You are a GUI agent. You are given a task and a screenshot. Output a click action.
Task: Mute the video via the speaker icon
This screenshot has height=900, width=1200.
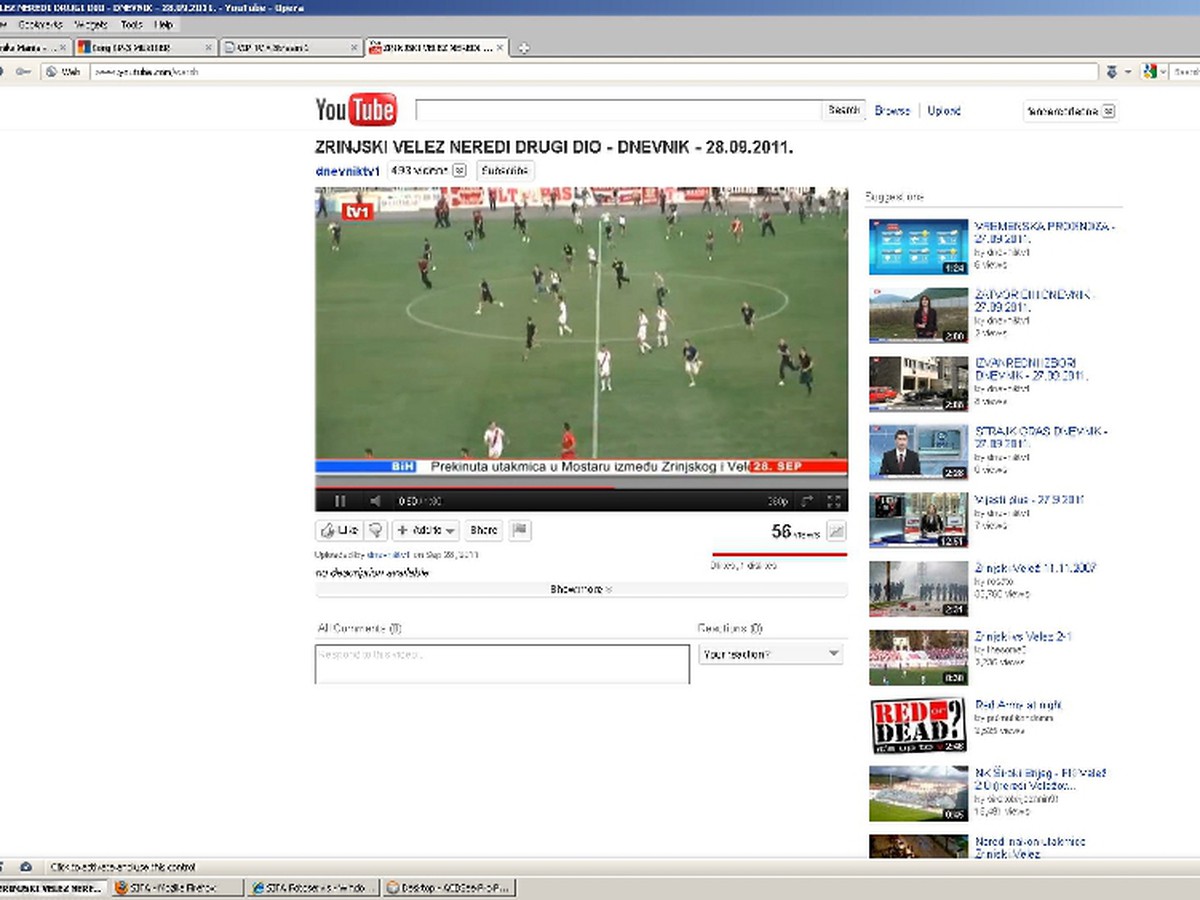[x=375, y=501]
